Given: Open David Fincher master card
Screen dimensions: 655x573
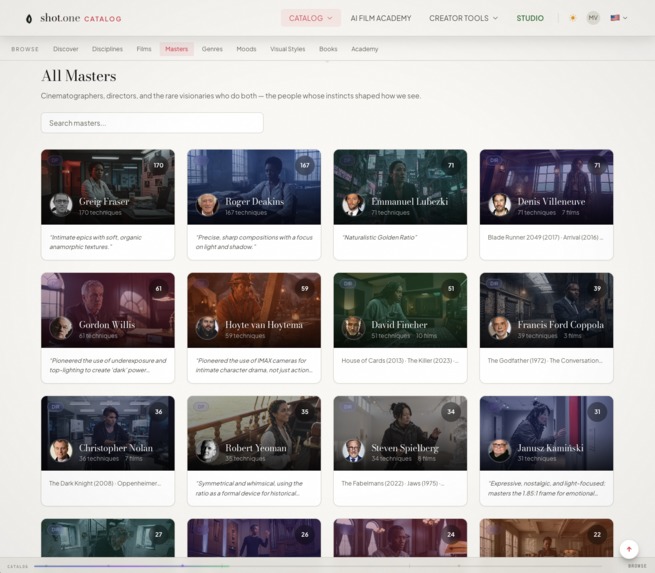Looking at the screenshot, I should pyautogui.click(x=400, y=328).
